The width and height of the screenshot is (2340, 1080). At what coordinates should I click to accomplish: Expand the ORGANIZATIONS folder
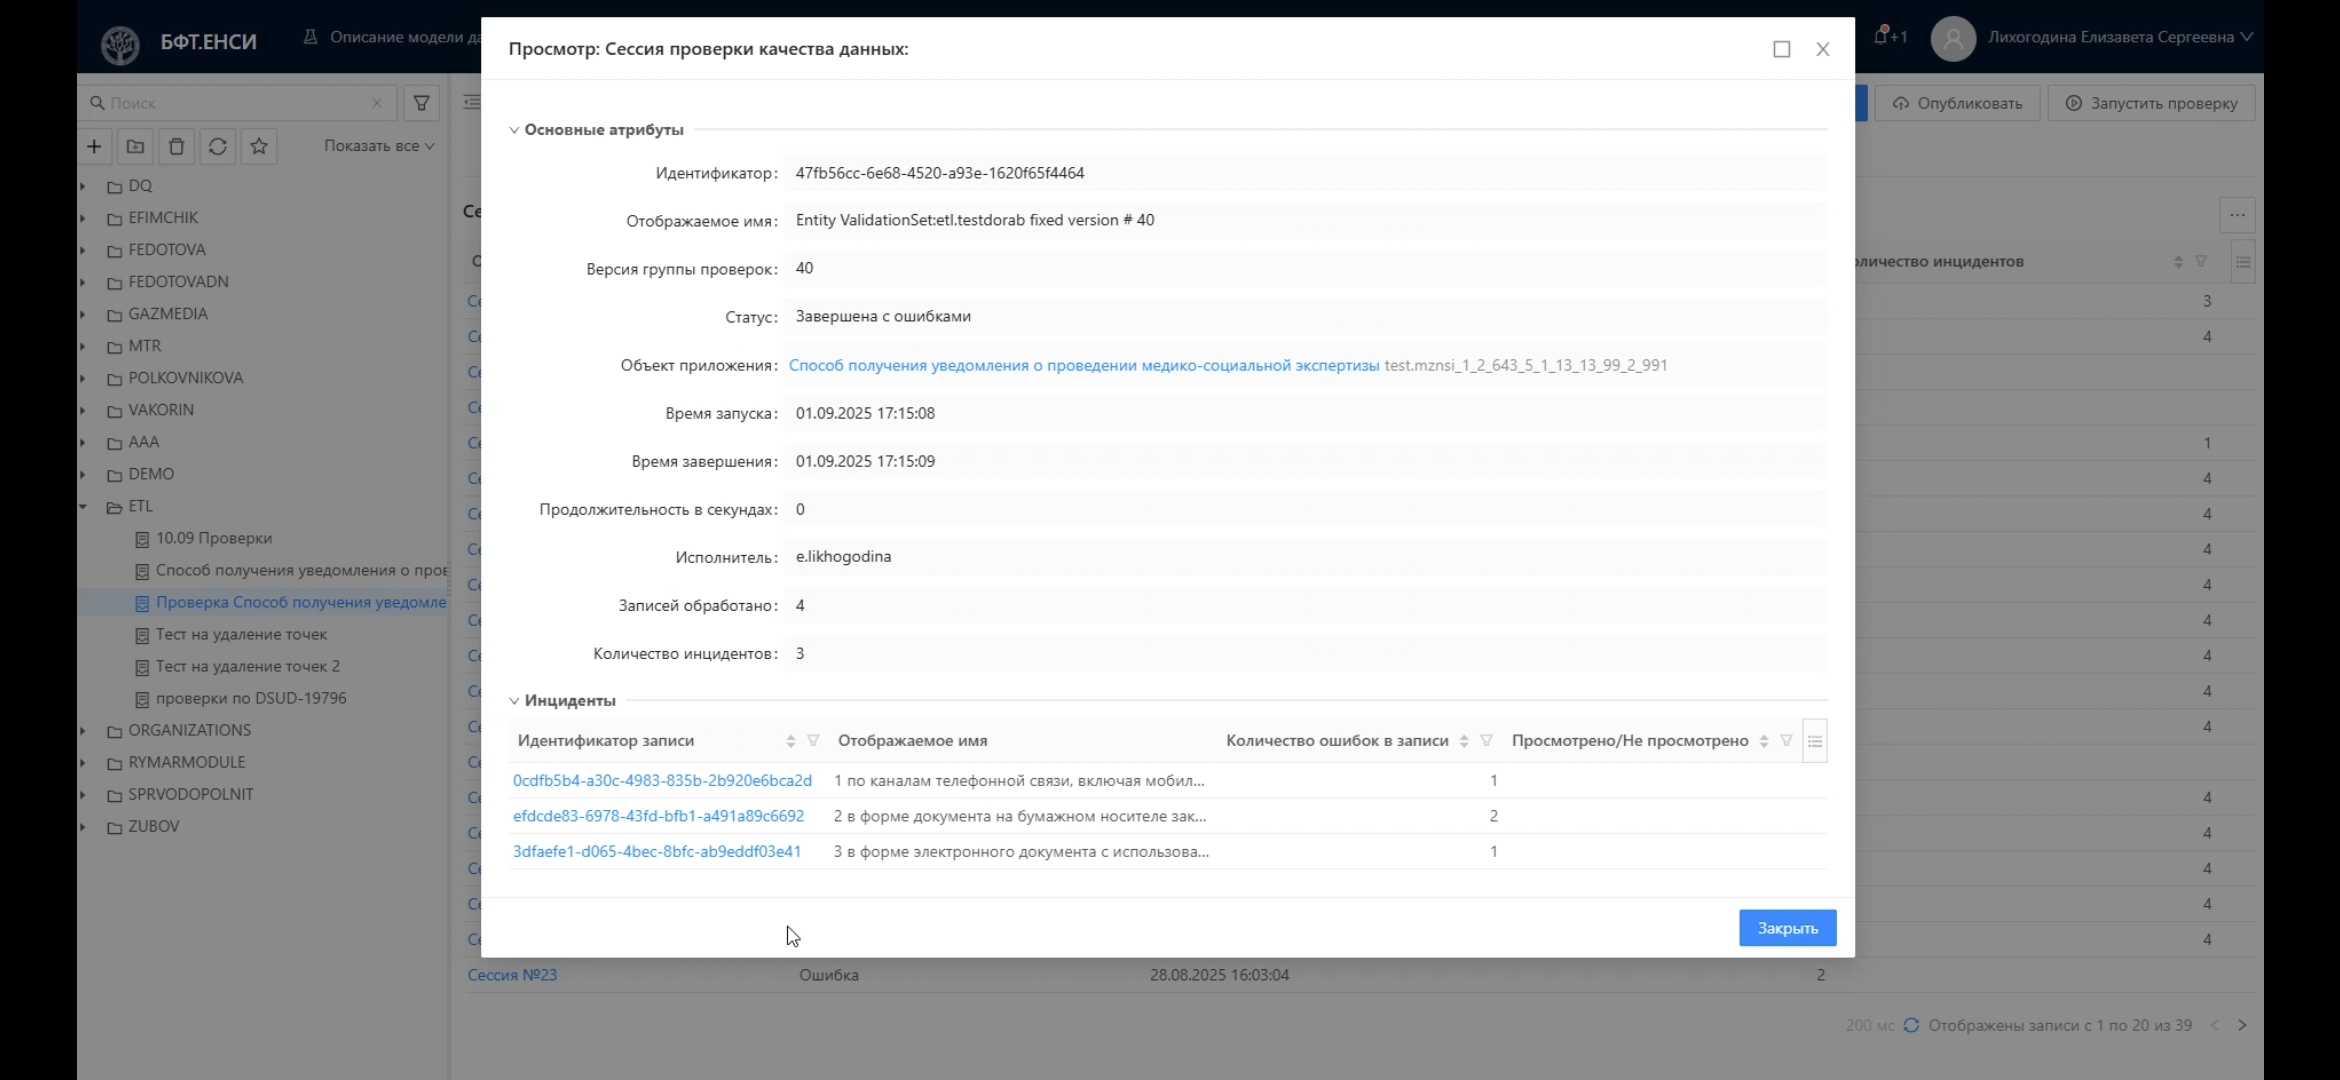tap(83, 730)
